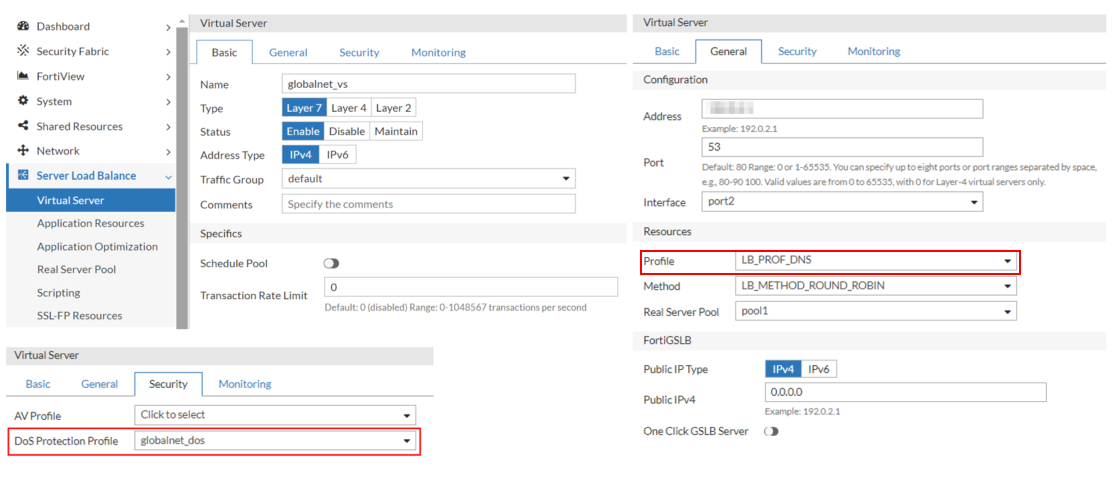Screen dimensions: 1117x491
Task: Expand the Dashboard menu chevron
Action: [168, 26]
